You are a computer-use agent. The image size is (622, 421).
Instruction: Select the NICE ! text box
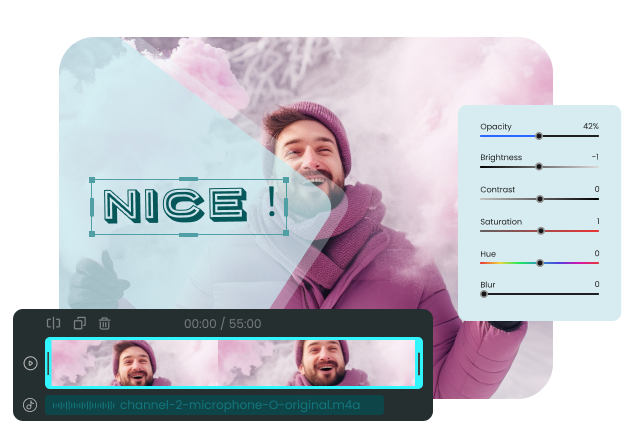tap(189, 207)
